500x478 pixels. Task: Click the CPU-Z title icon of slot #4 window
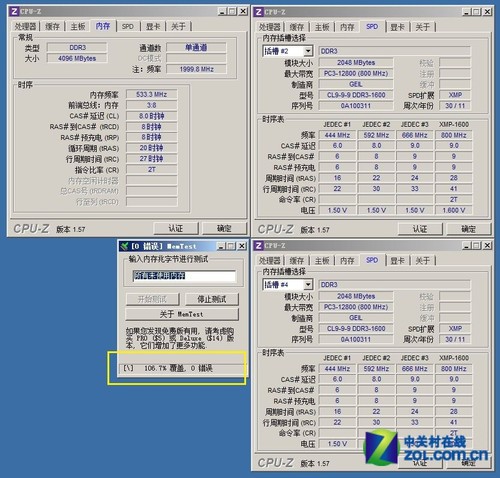[258, 246]
